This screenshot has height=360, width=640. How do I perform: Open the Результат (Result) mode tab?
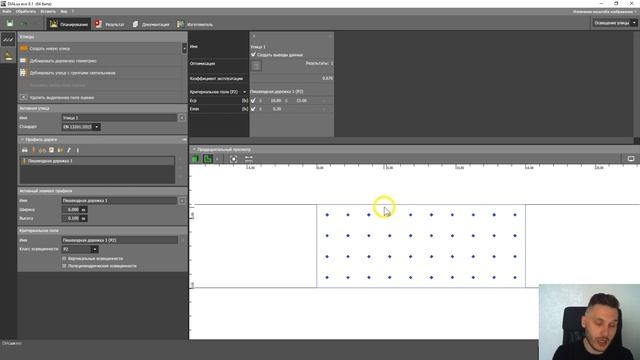click(109, 24)
